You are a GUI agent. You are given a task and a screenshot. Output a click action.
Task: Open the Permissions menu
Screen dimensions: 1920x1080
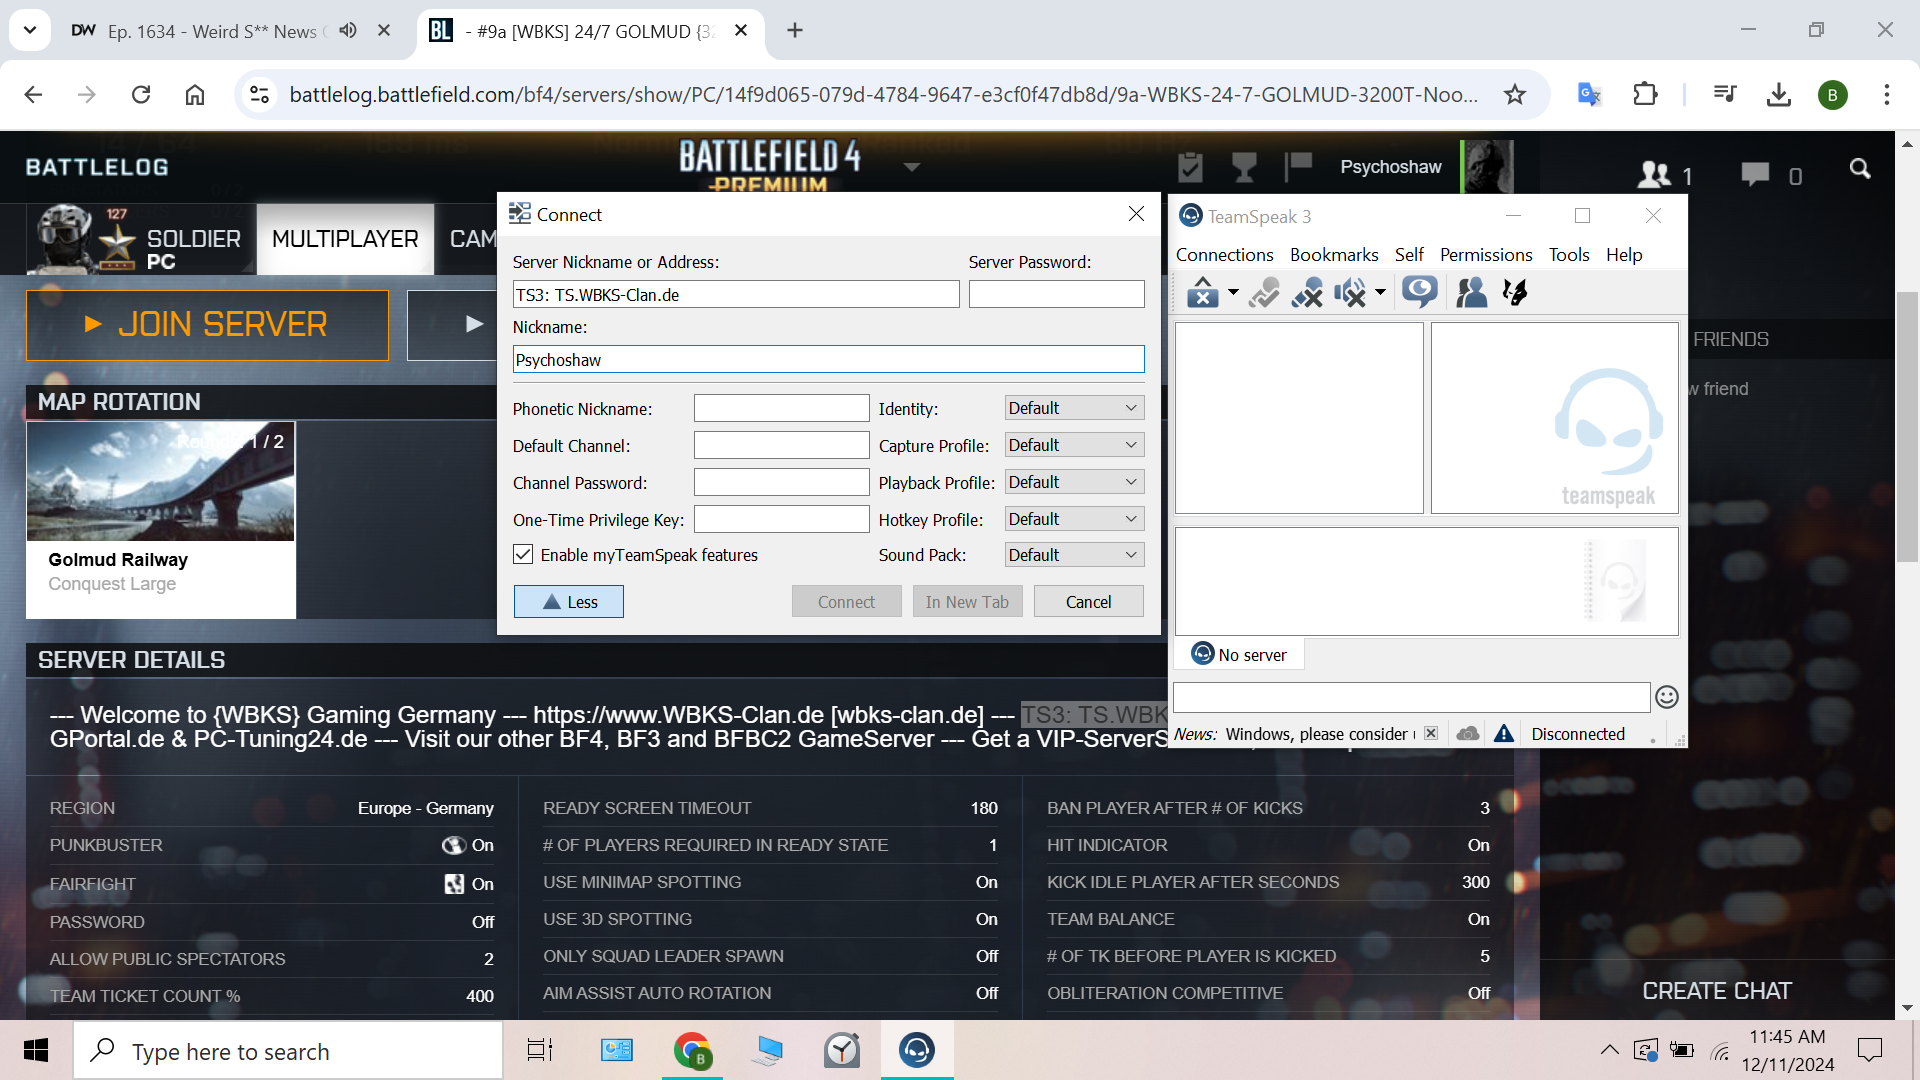click(1485, 255)
